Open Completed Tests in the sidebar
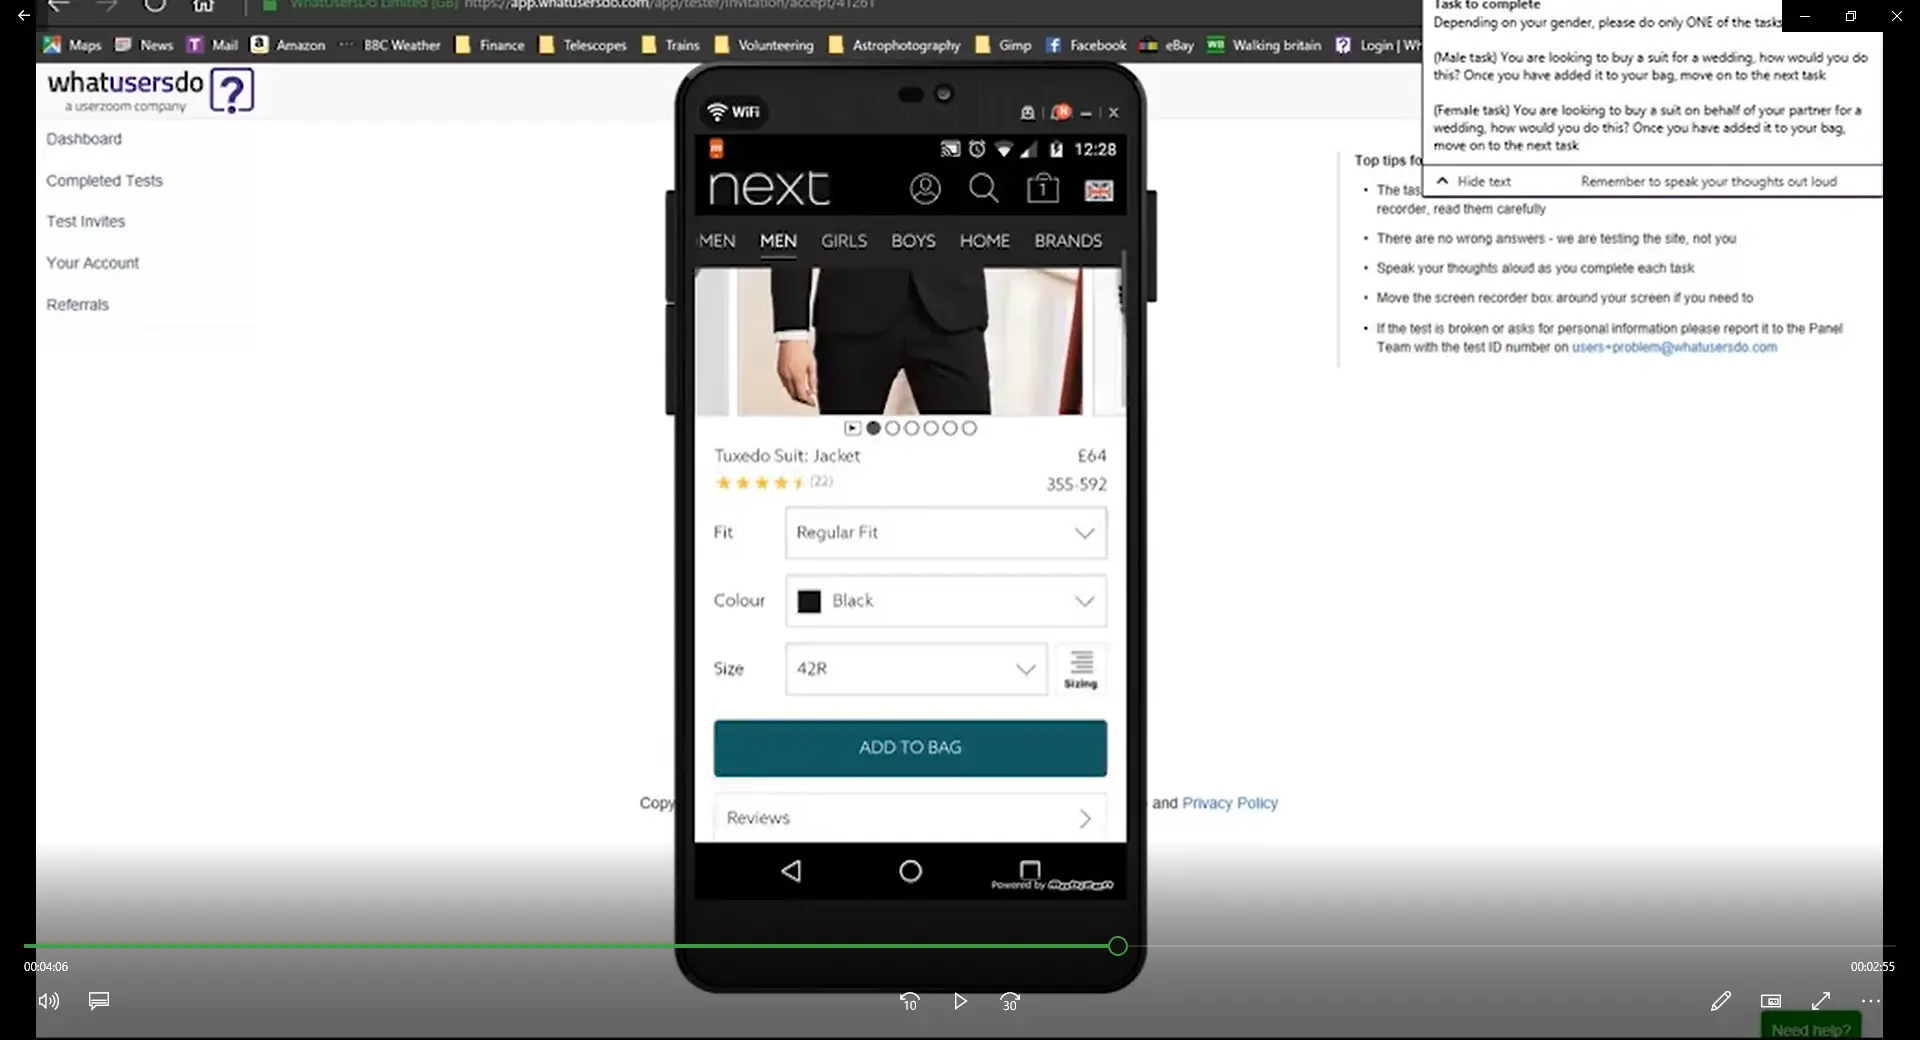 click(x=104, y=181)
